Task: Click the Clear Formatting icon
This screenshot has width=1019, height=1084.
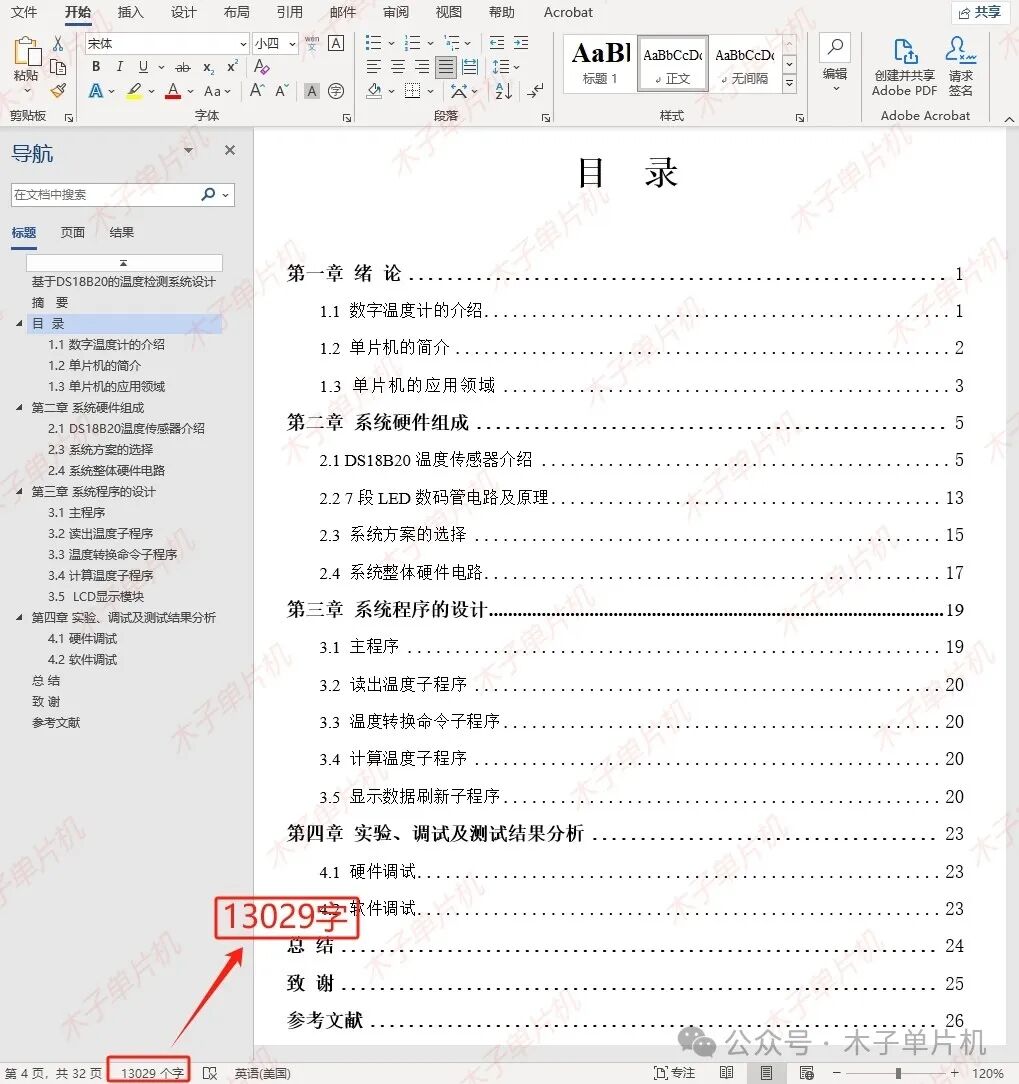Action: tap(262, 67)
